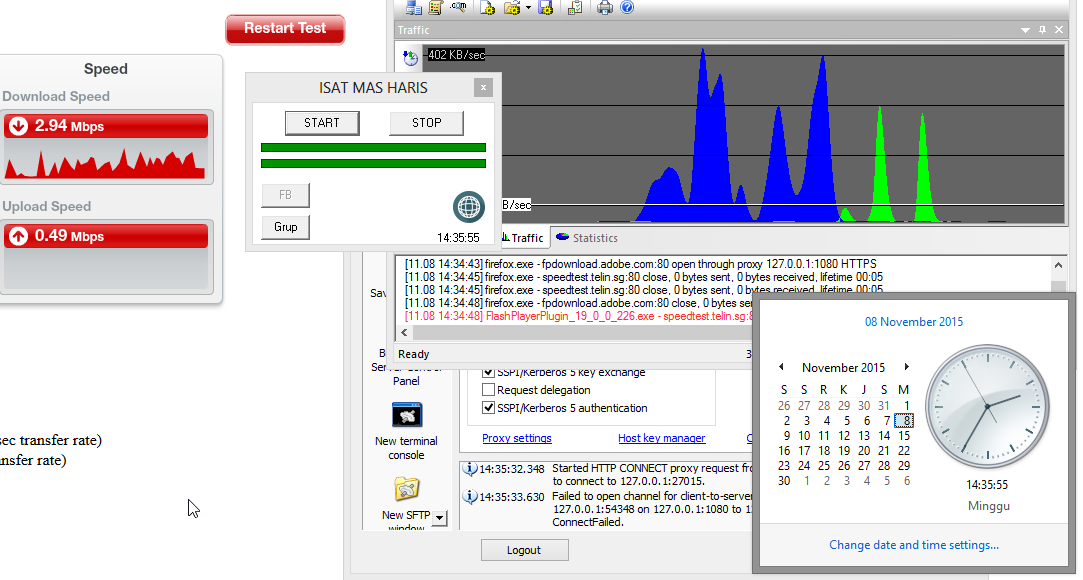Open New terminal console icon
The image size is (1083, 580).
coord(407,416)
